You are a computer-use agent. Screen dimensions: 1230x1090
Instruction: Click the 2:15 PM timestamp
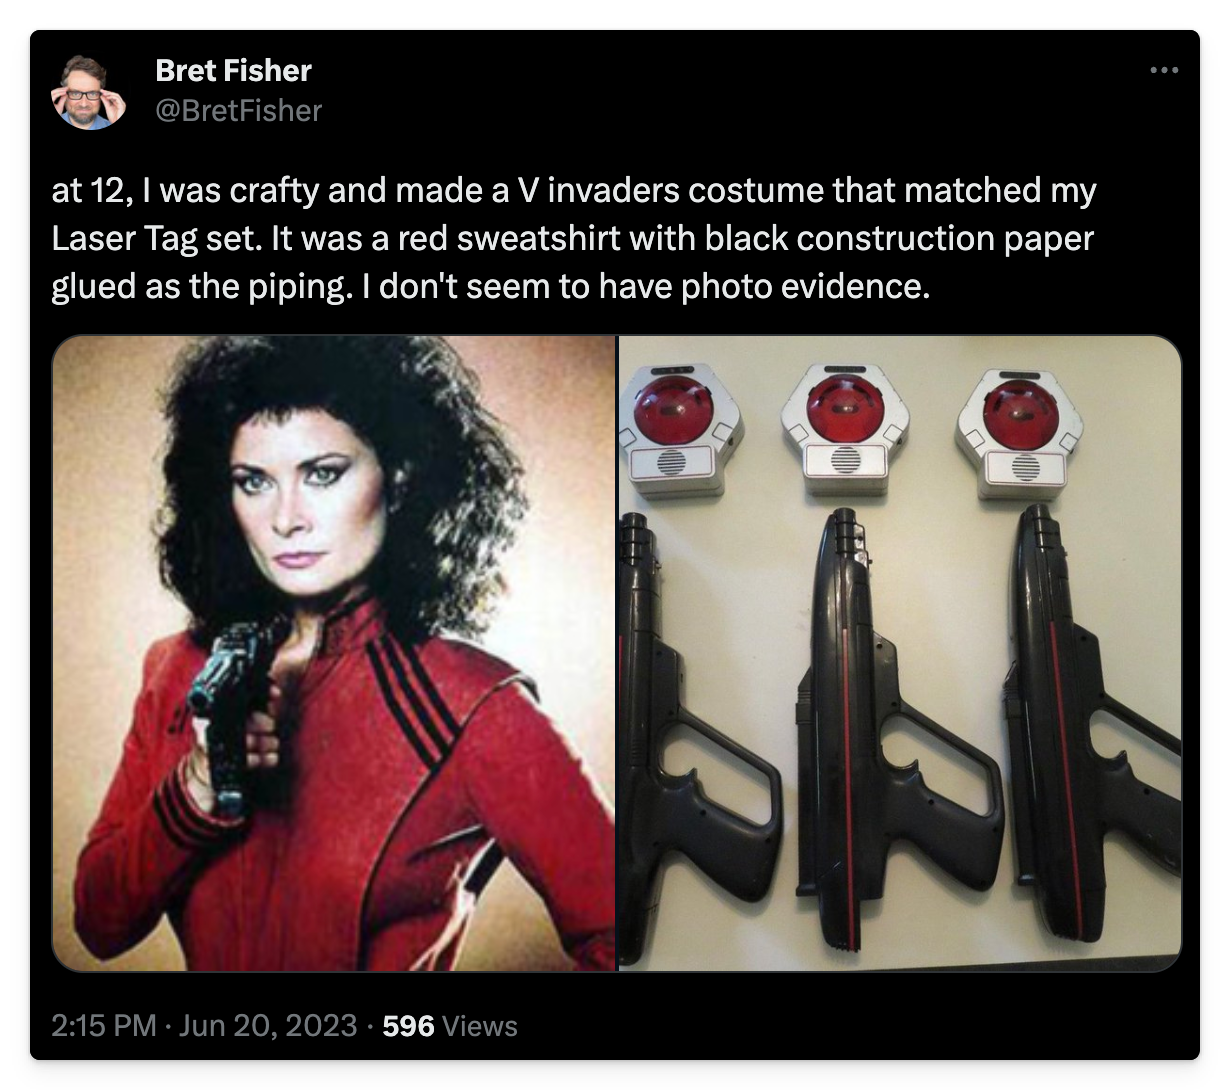tap(103, 1026)
